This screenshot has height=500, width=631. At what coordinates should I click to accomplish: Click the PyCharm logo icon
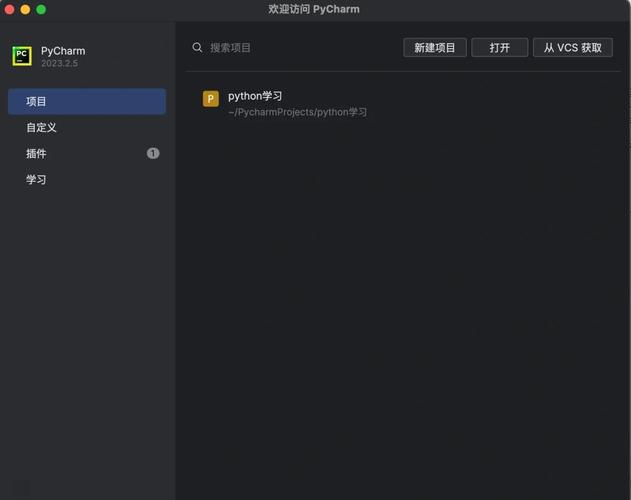[x=22, y=56]
